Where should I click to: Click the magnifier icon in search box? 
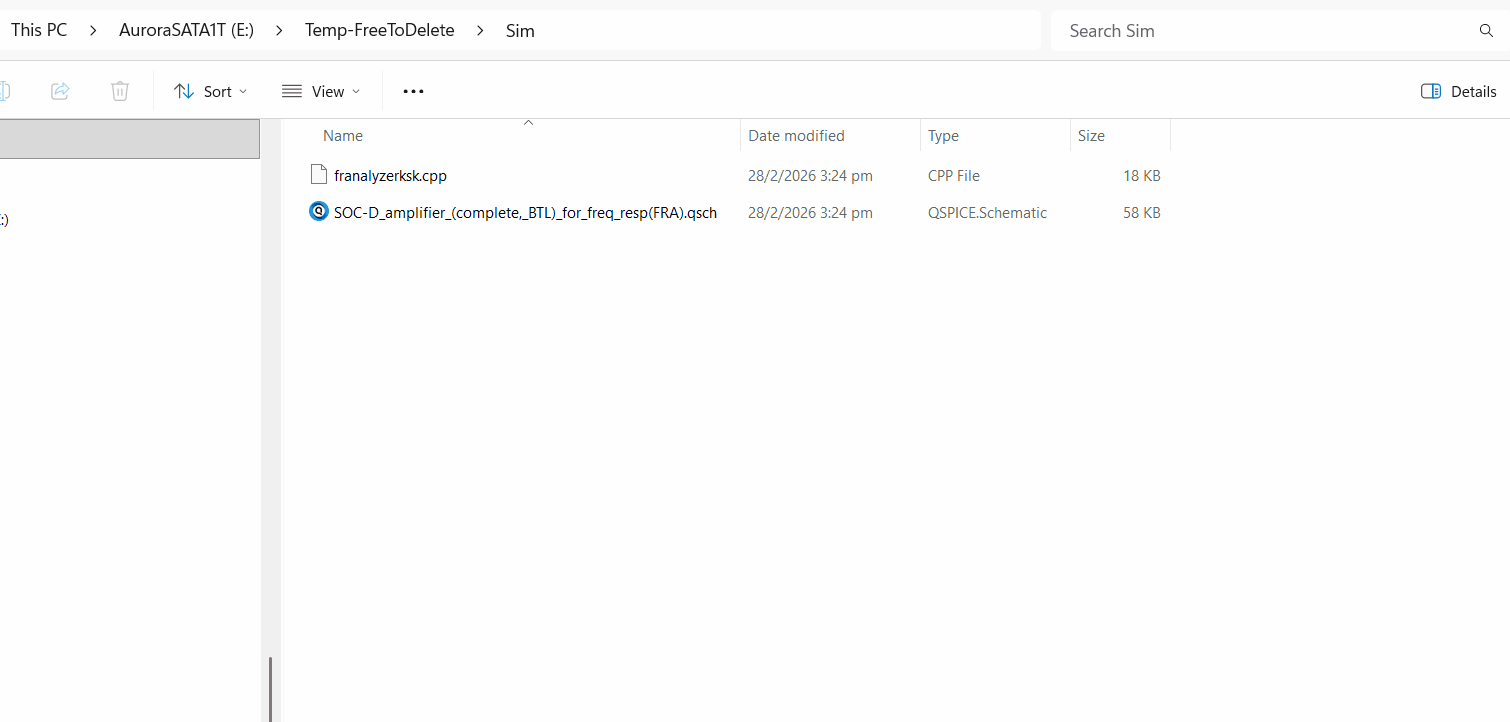coord(1486,31)
